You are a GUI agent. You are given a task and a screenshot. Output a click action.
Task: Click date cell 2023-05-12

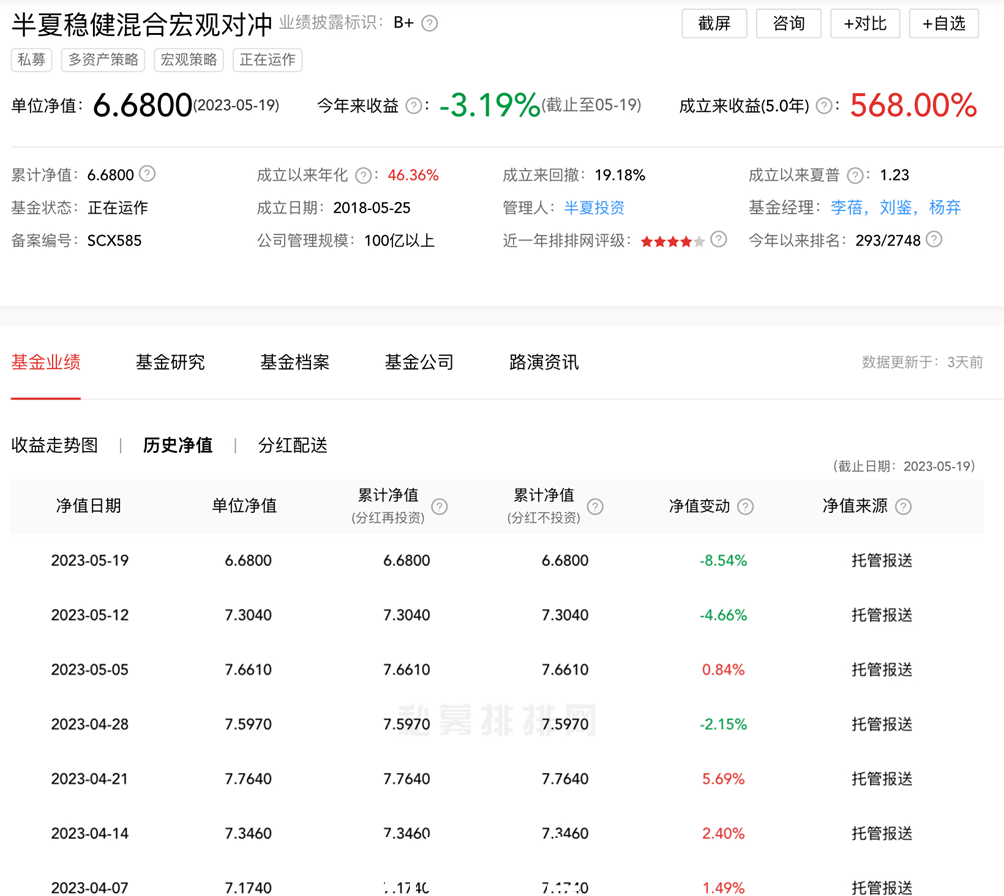(x=90, y=615)
